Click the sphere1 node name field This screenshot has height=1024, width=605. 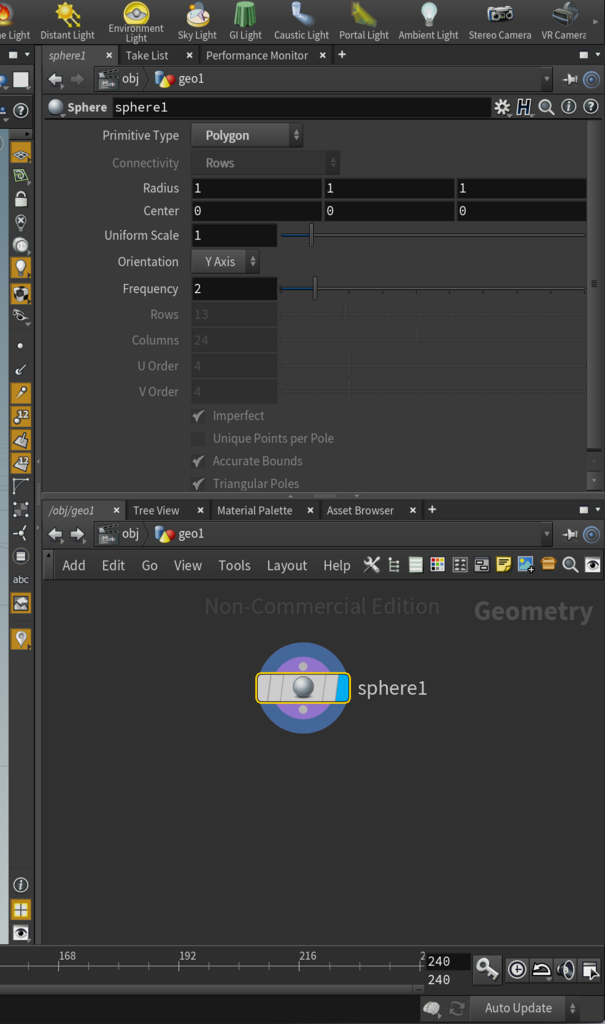click(x=301, y=107)
